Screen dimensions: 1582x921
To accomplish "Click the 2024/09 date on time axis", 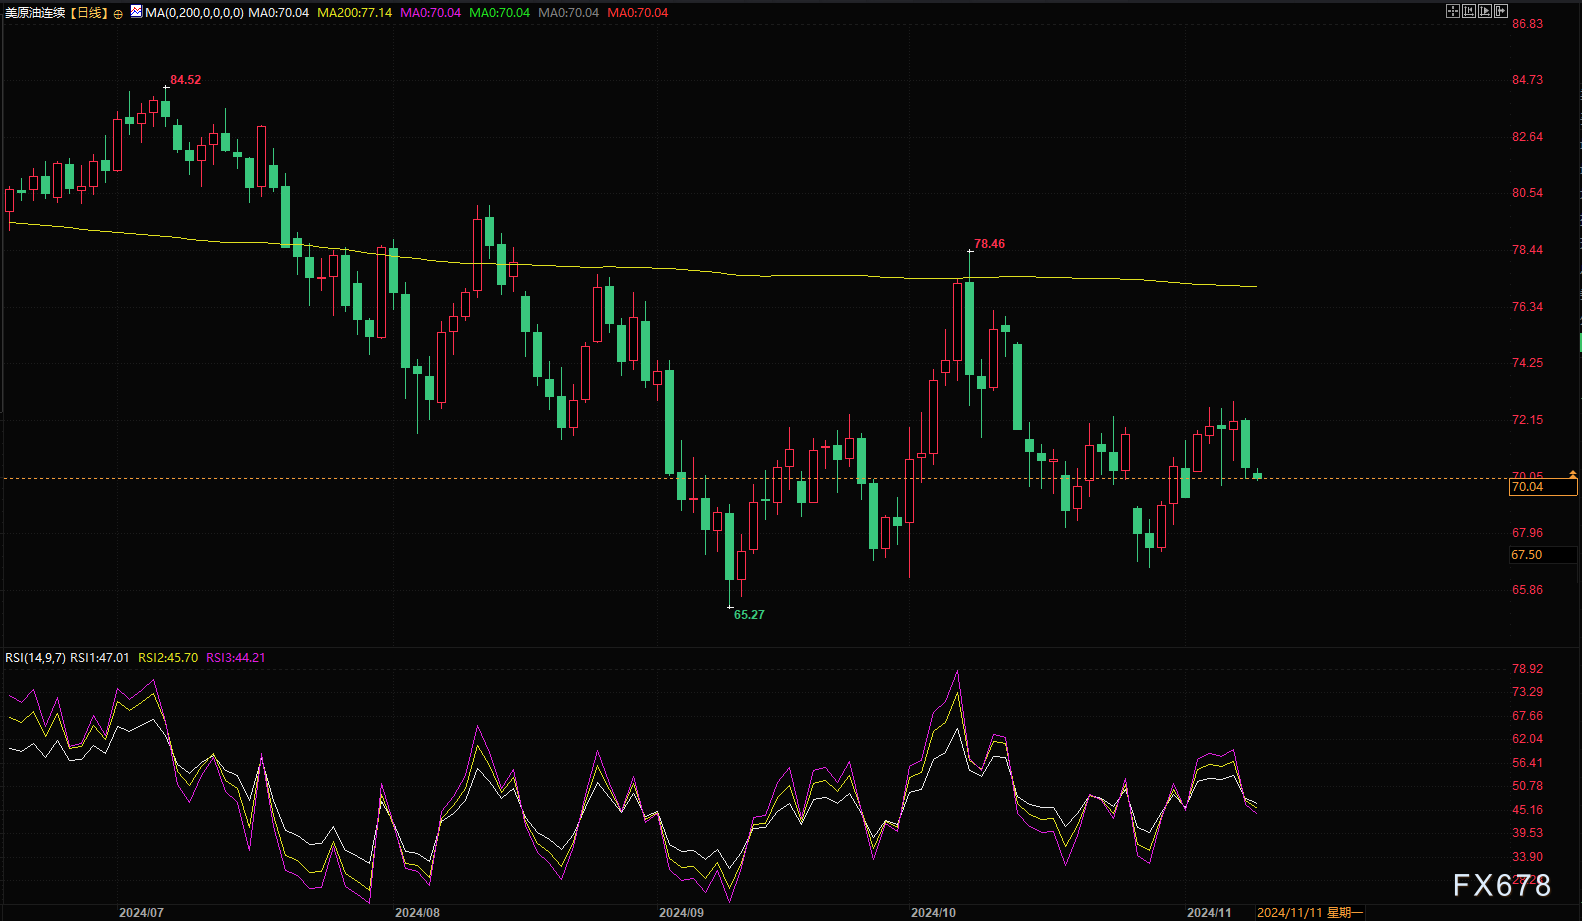I will tap(680, 913).
